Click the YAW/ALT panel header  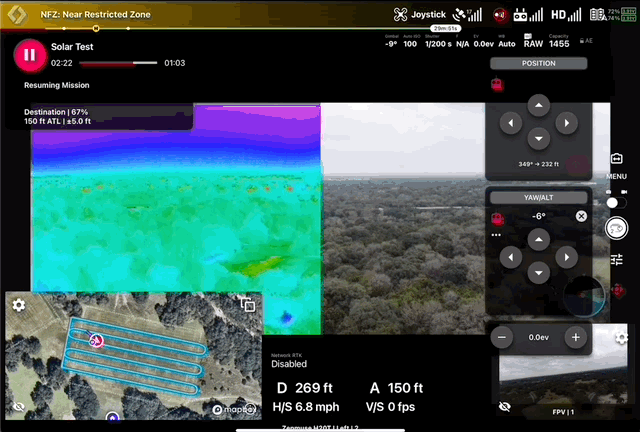pyautogui.click(x=538, y=198)
